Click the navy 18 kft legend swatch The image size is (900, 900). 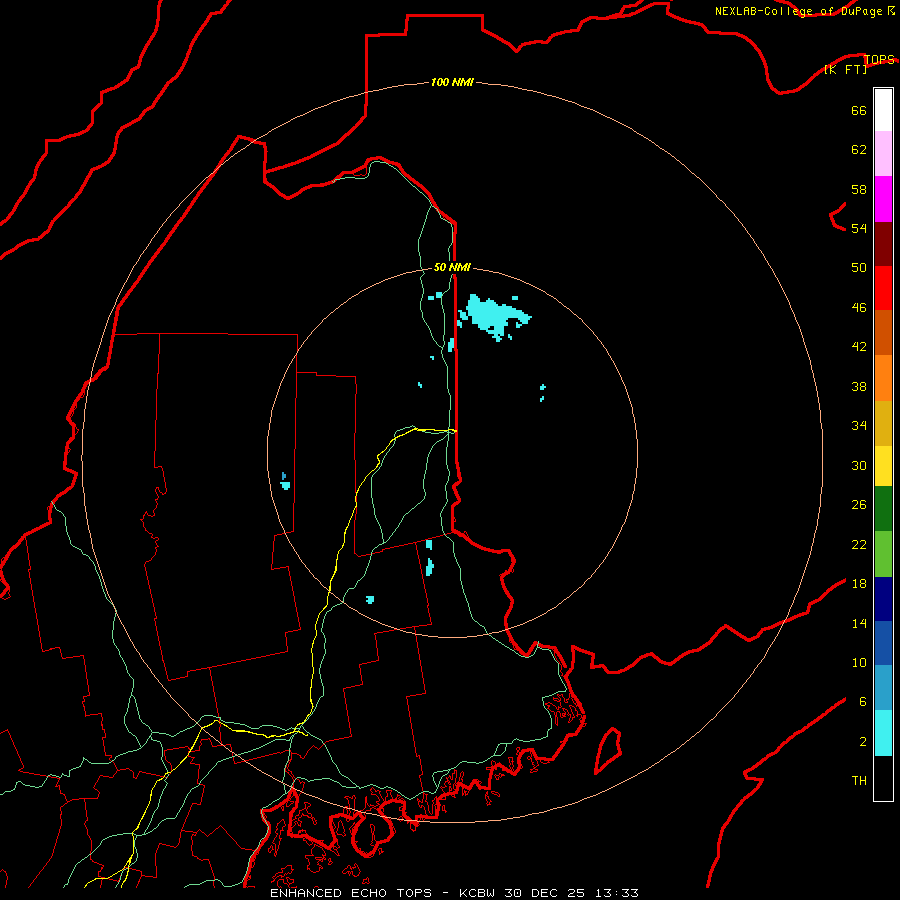point(883,599)
